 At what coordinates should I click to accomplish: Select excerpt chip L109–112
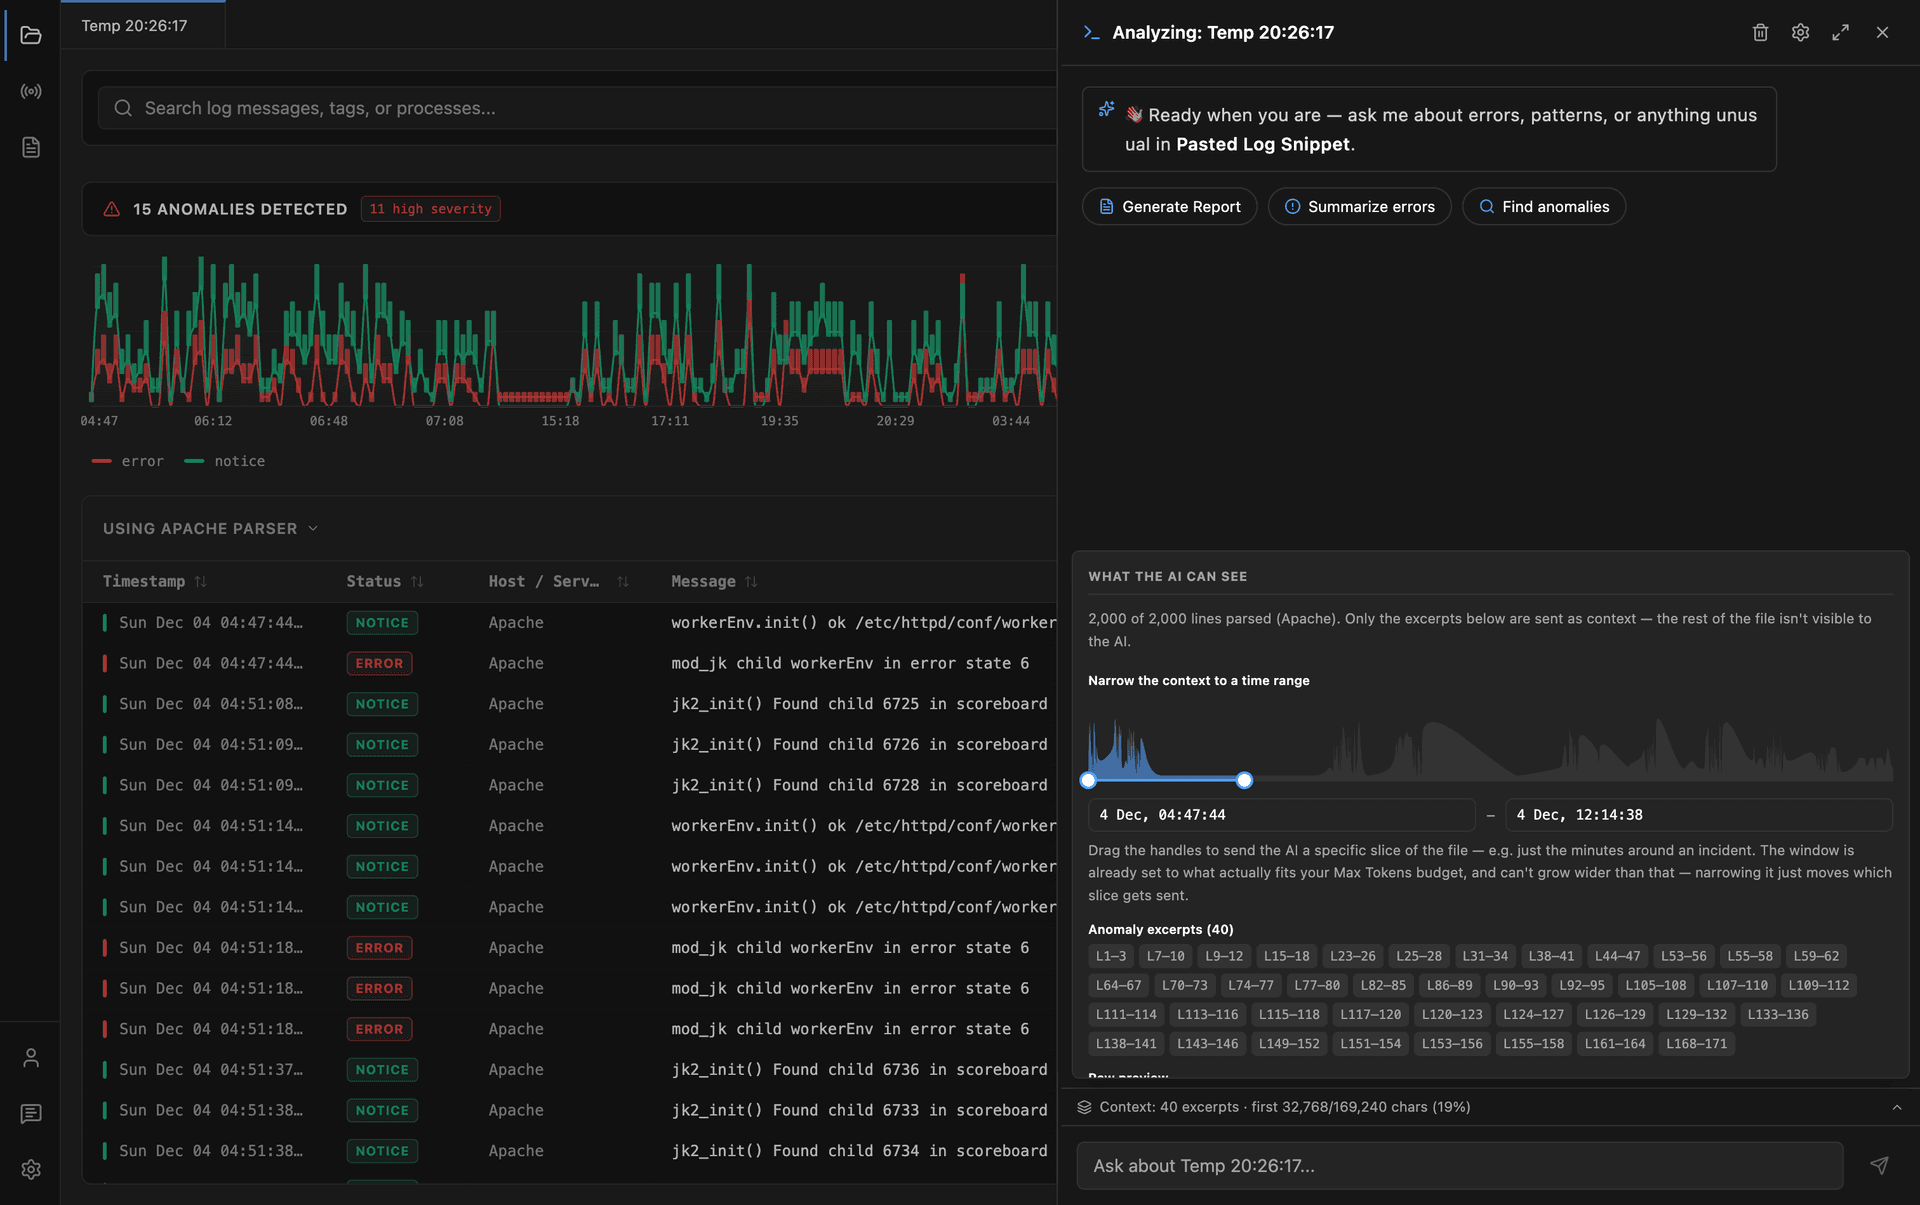point(1819,986)
